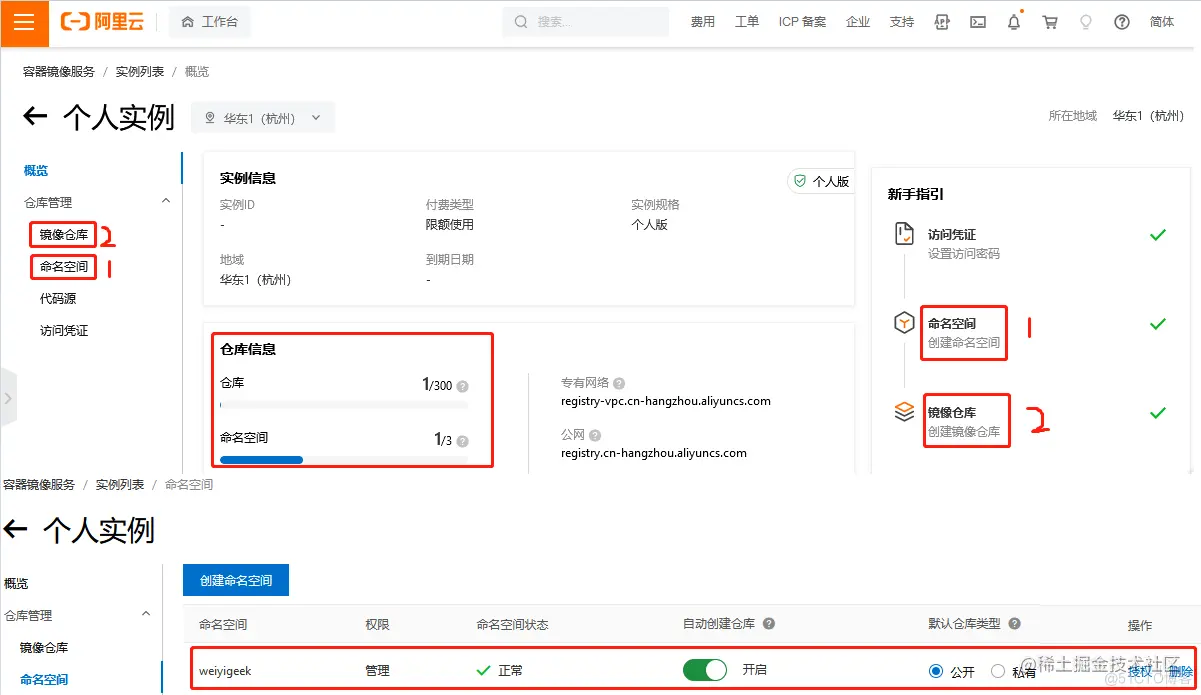Open the hamburger menu icon
Screen dimensions: 1201x695
coord(24,21)
